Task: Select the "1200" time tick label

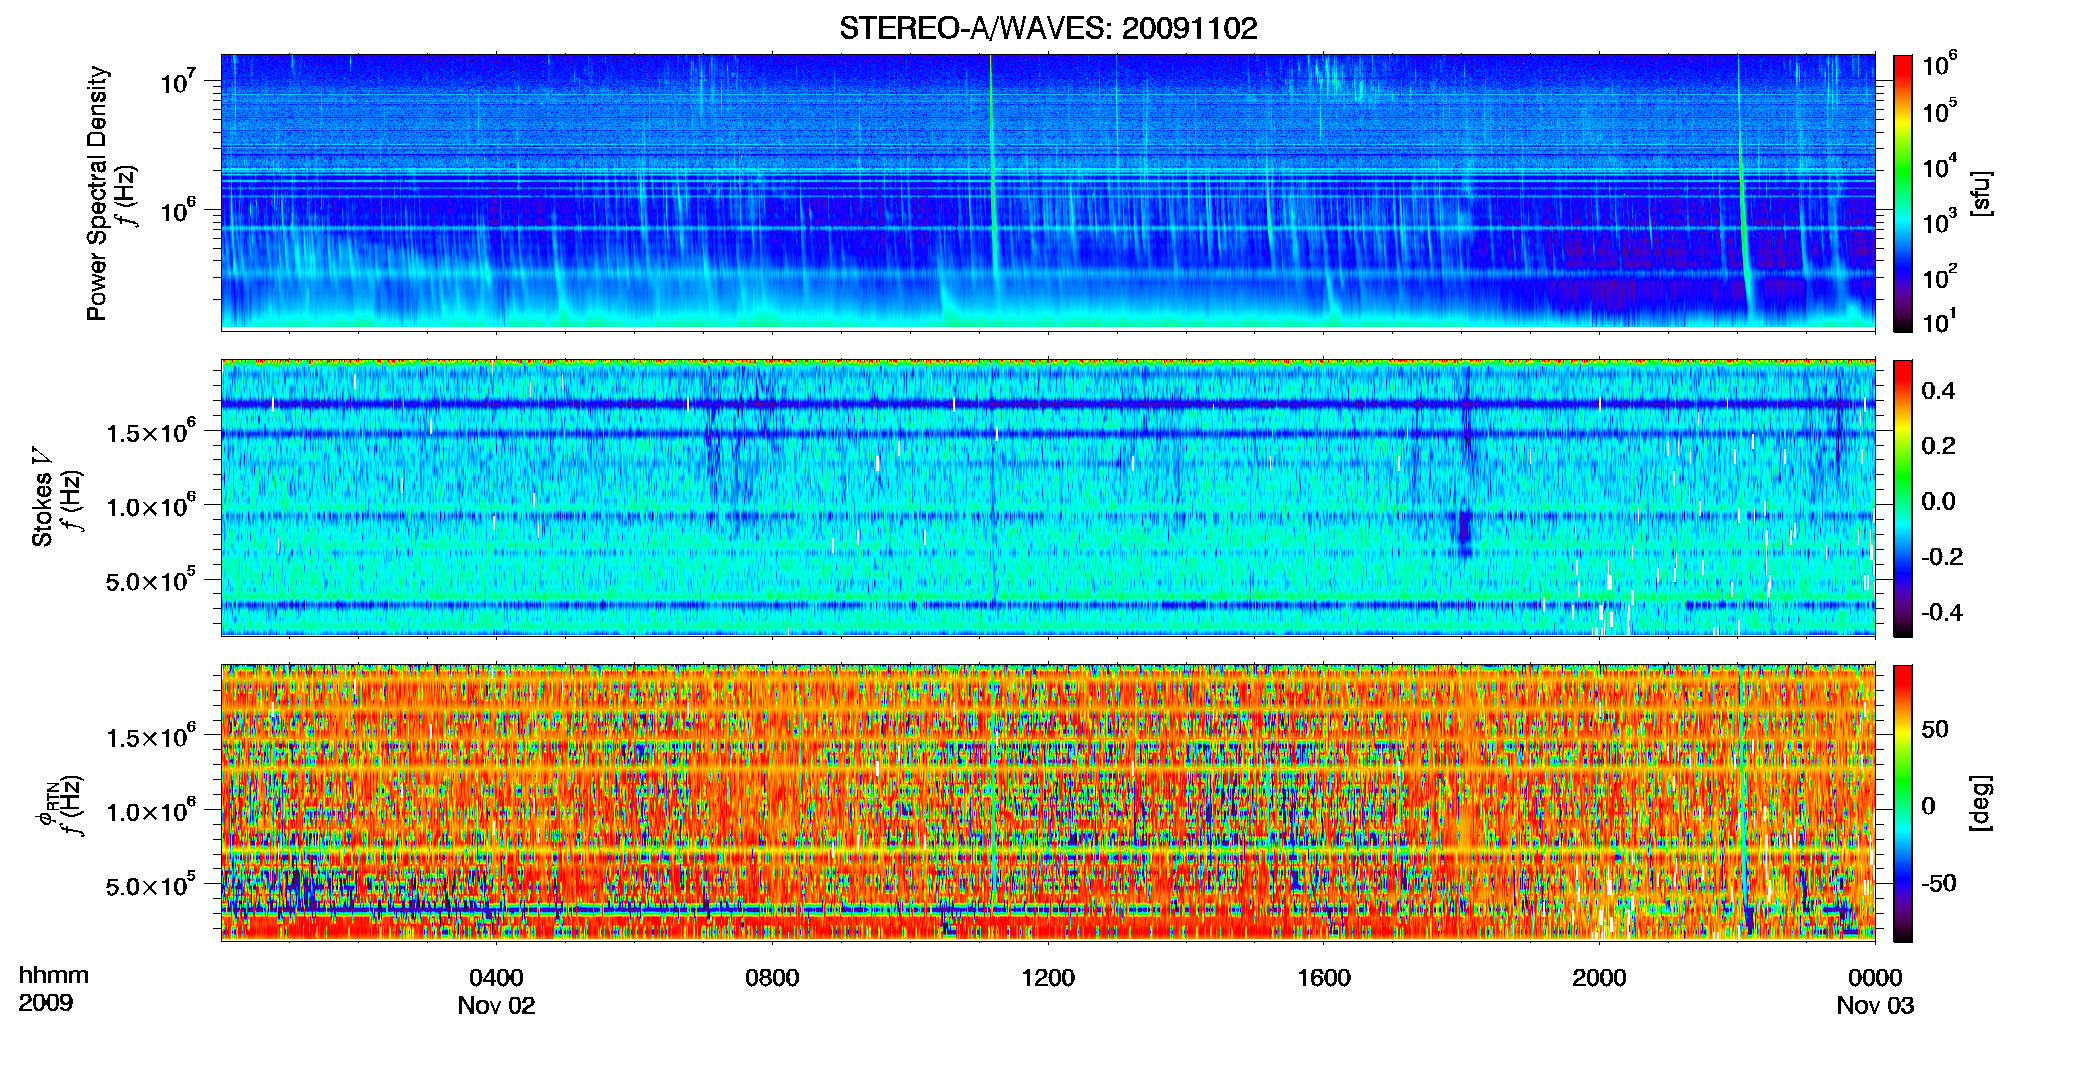Action: [1048, 977]
